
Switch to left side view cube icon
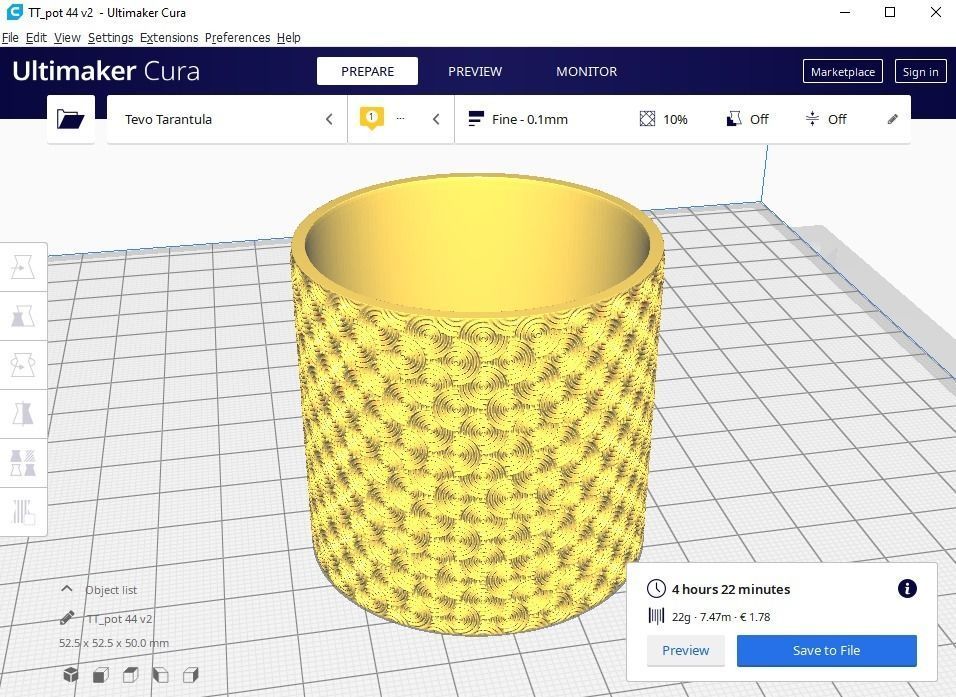click(160, 674)
